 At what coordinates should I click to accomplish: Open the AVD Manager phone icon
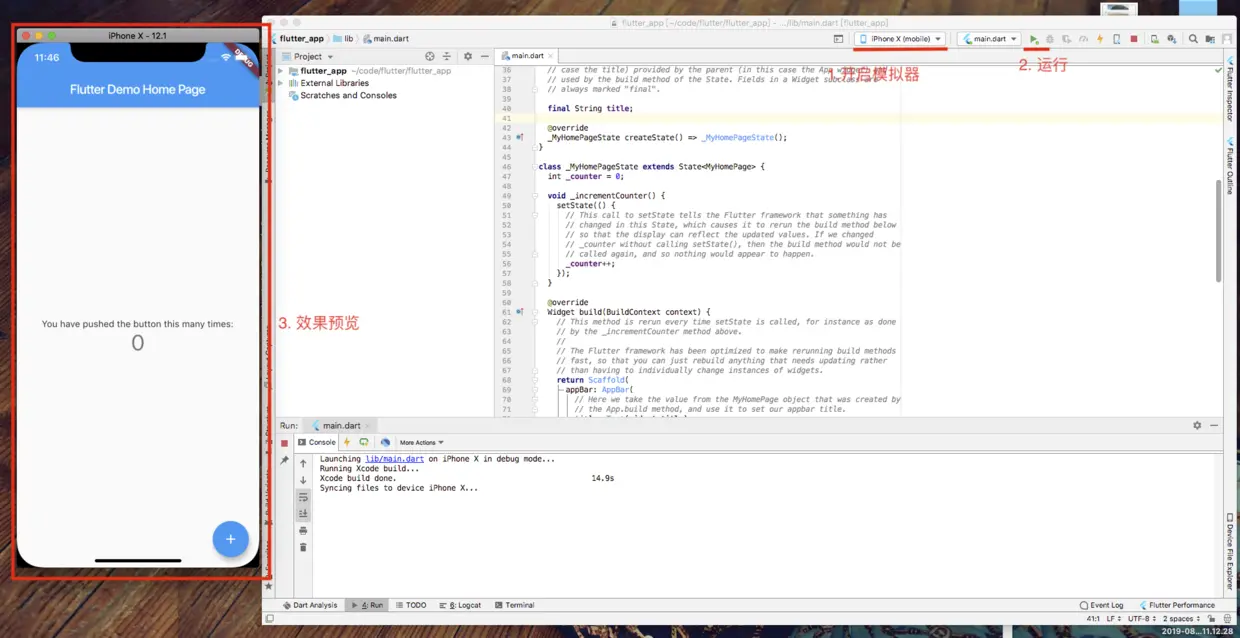pyautogui.click(x=1155, y=39)
